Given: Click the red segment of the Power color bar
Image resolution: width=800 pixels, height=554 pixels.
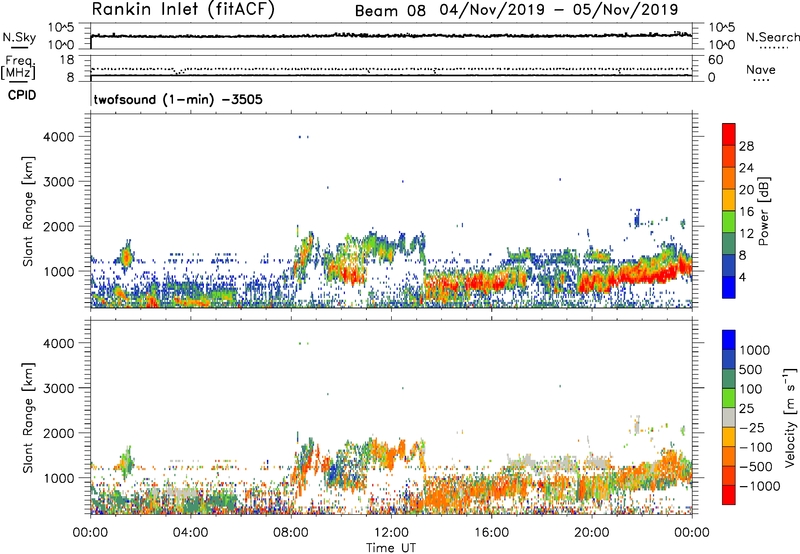Looking at the screenshot, I should [729, 135].
